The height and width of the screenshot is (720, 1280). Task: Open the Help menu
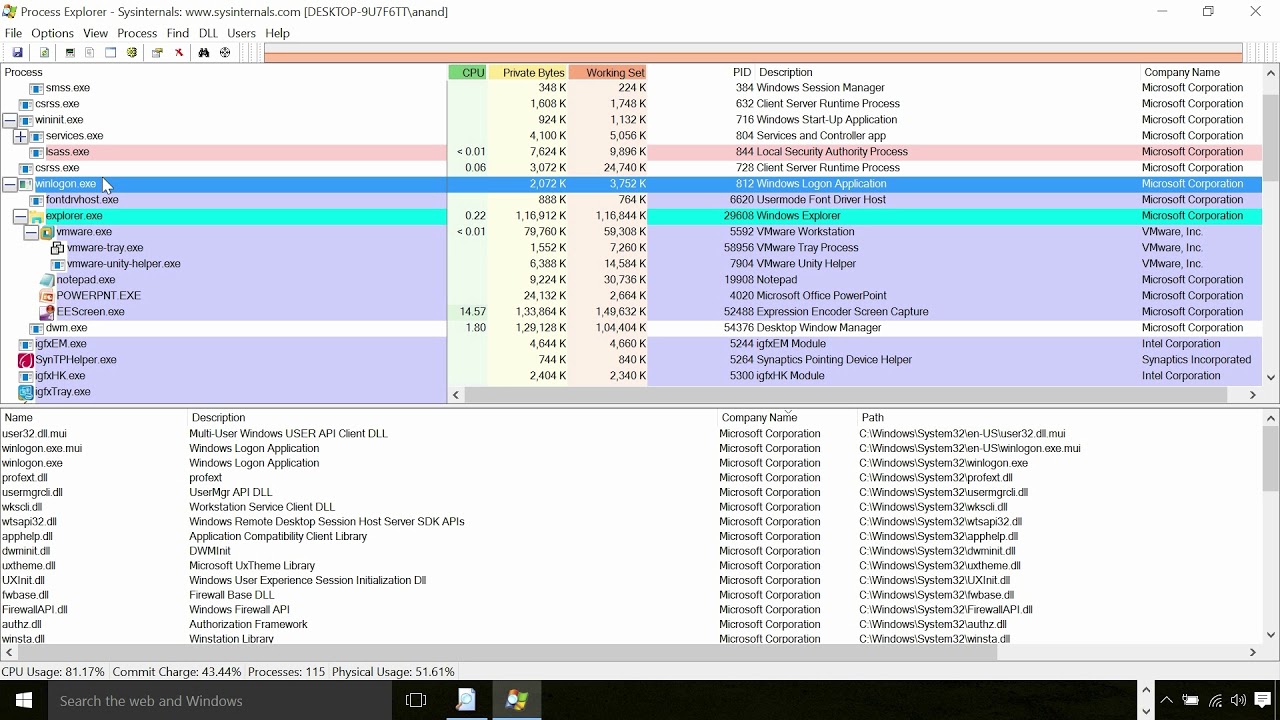[x=277, y=33]
